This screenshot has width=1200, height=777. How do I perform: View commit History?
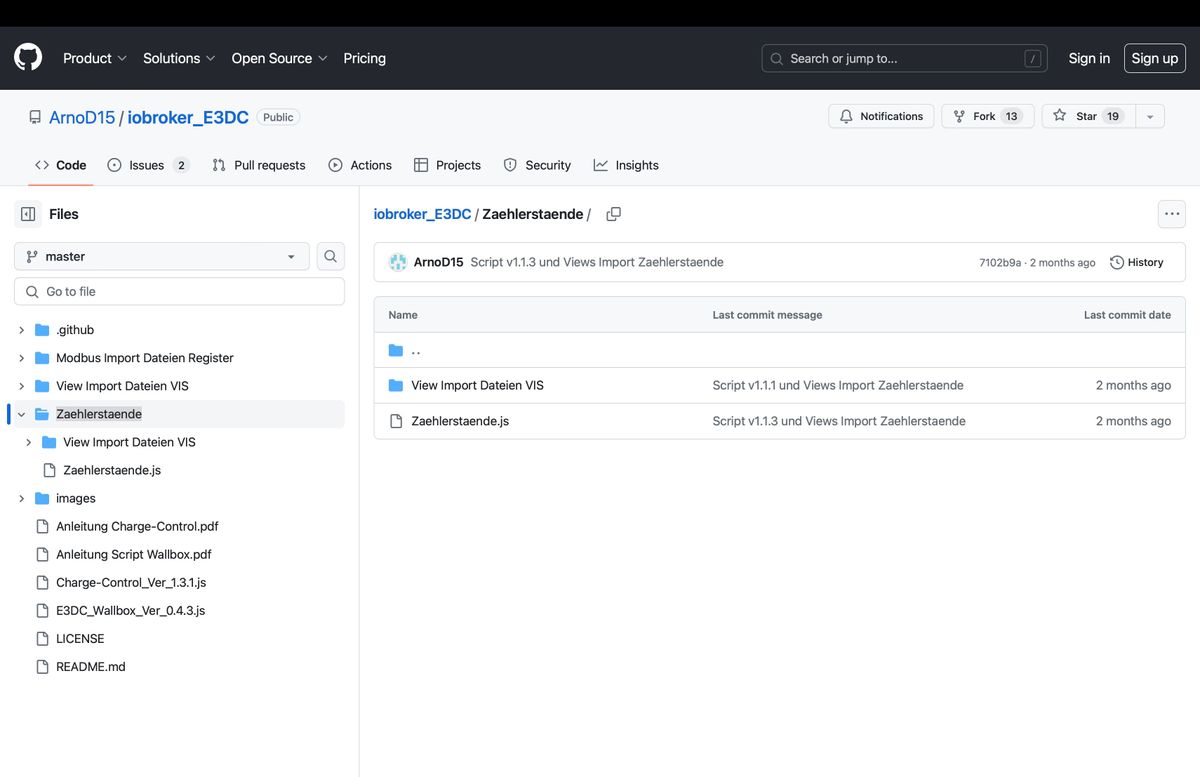(x=1137, y=262)
